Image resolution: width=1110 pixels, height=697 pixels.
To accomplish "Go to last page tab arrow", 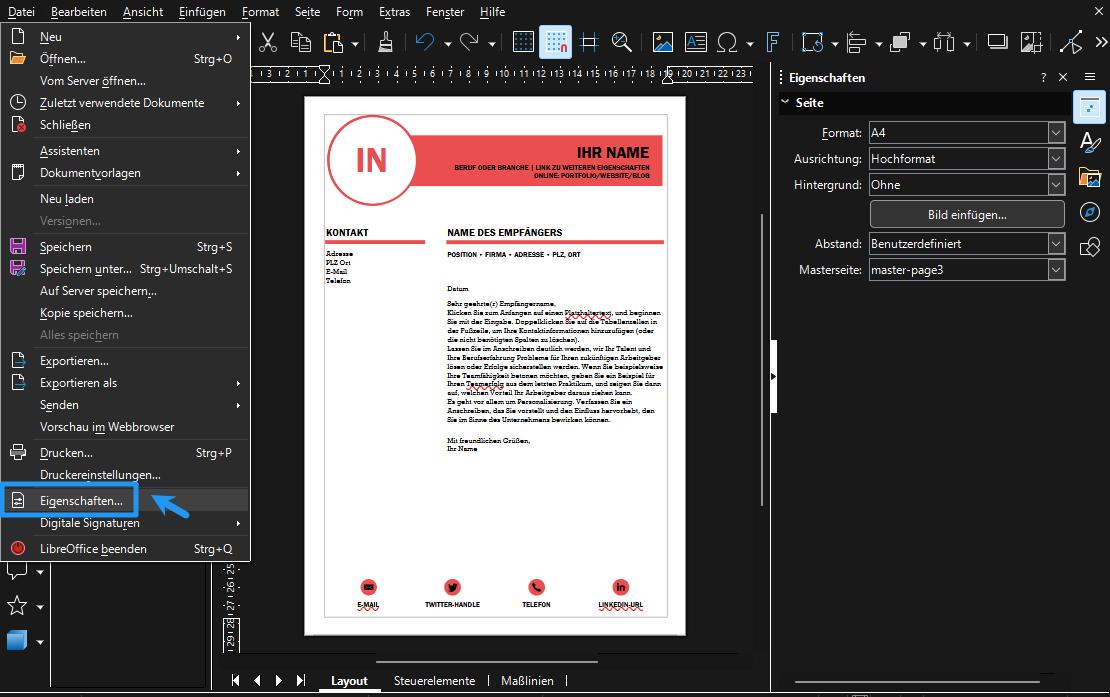I will (x=301, y=680).
